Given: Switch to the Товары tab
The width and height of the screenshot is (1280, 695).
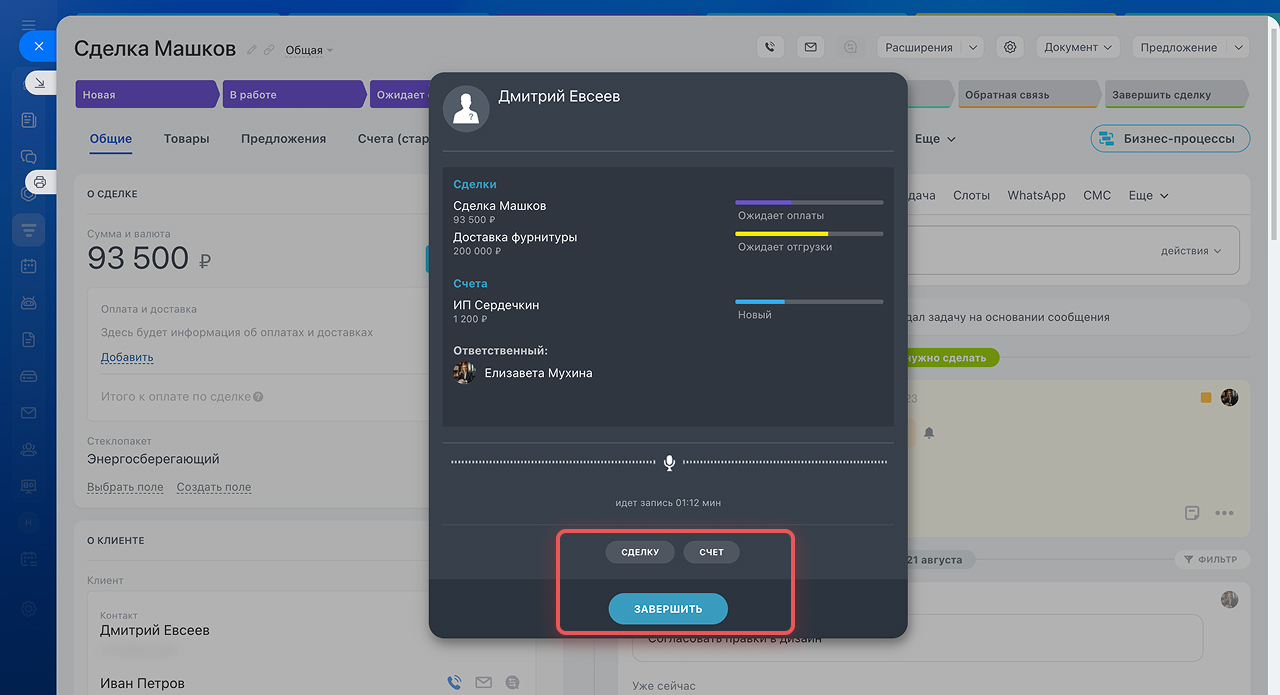Looking at the screenshot, I should click(186, 139).
